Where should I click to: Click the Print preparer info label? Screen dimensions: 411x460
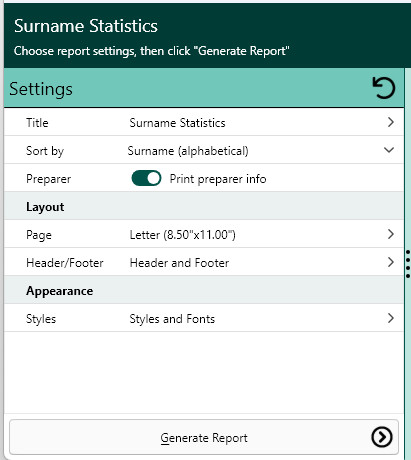click(218, 179)
